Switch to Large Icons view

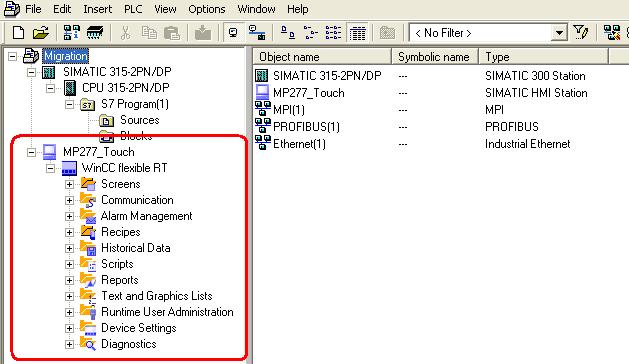point(288,33)
